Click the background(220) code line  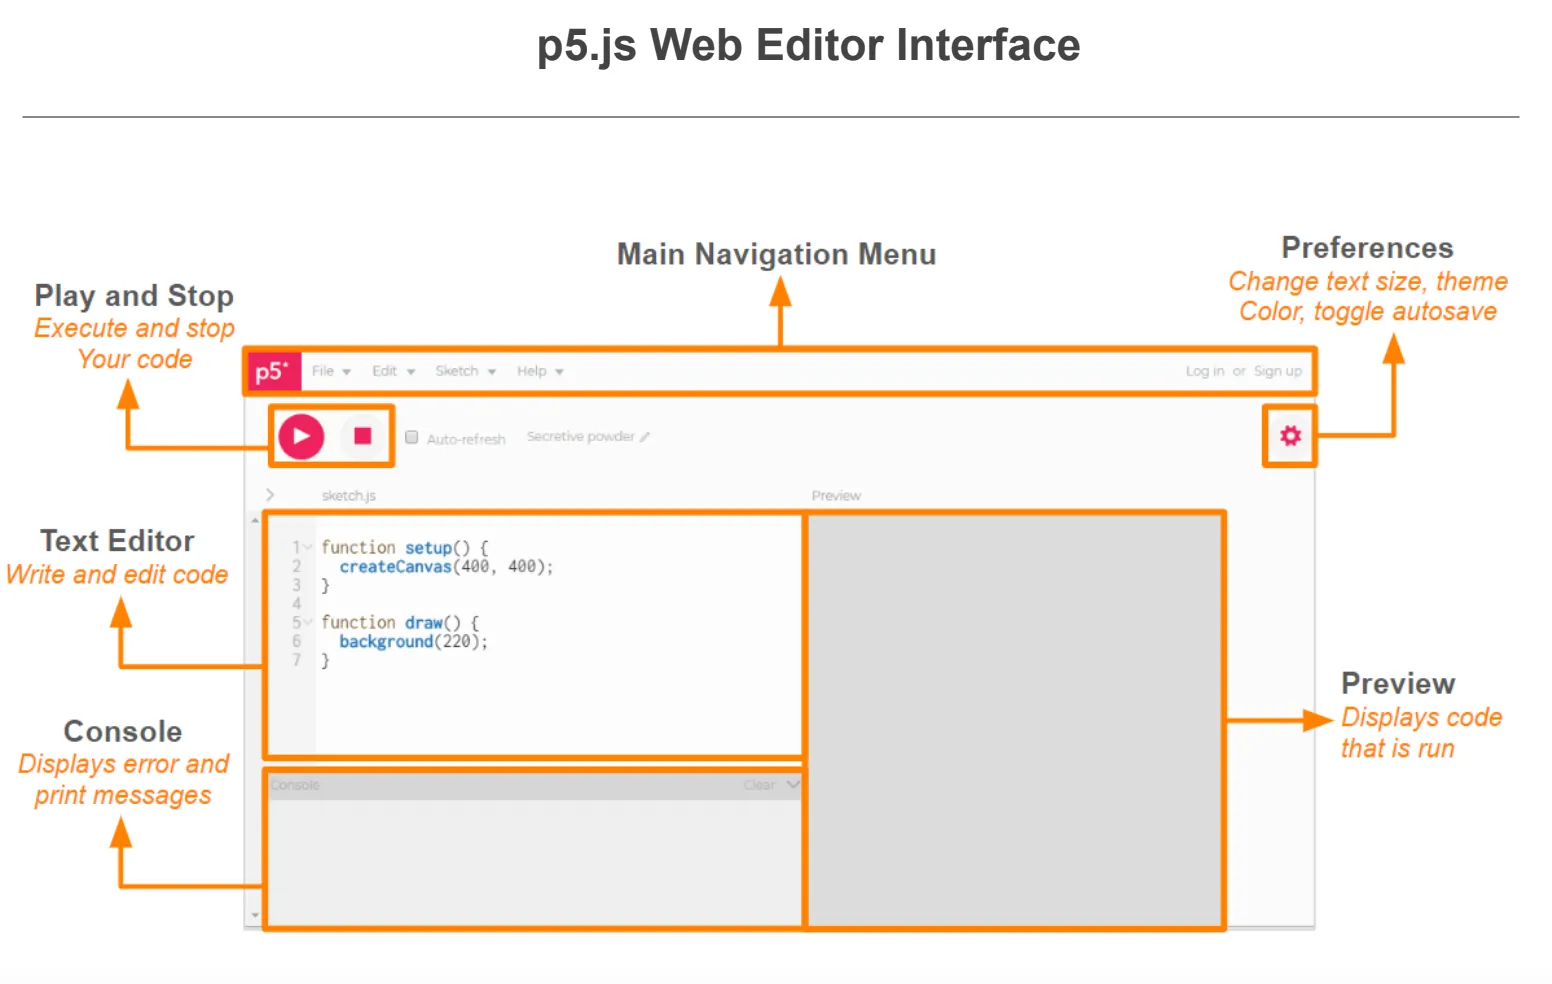(x=413, y=642)
